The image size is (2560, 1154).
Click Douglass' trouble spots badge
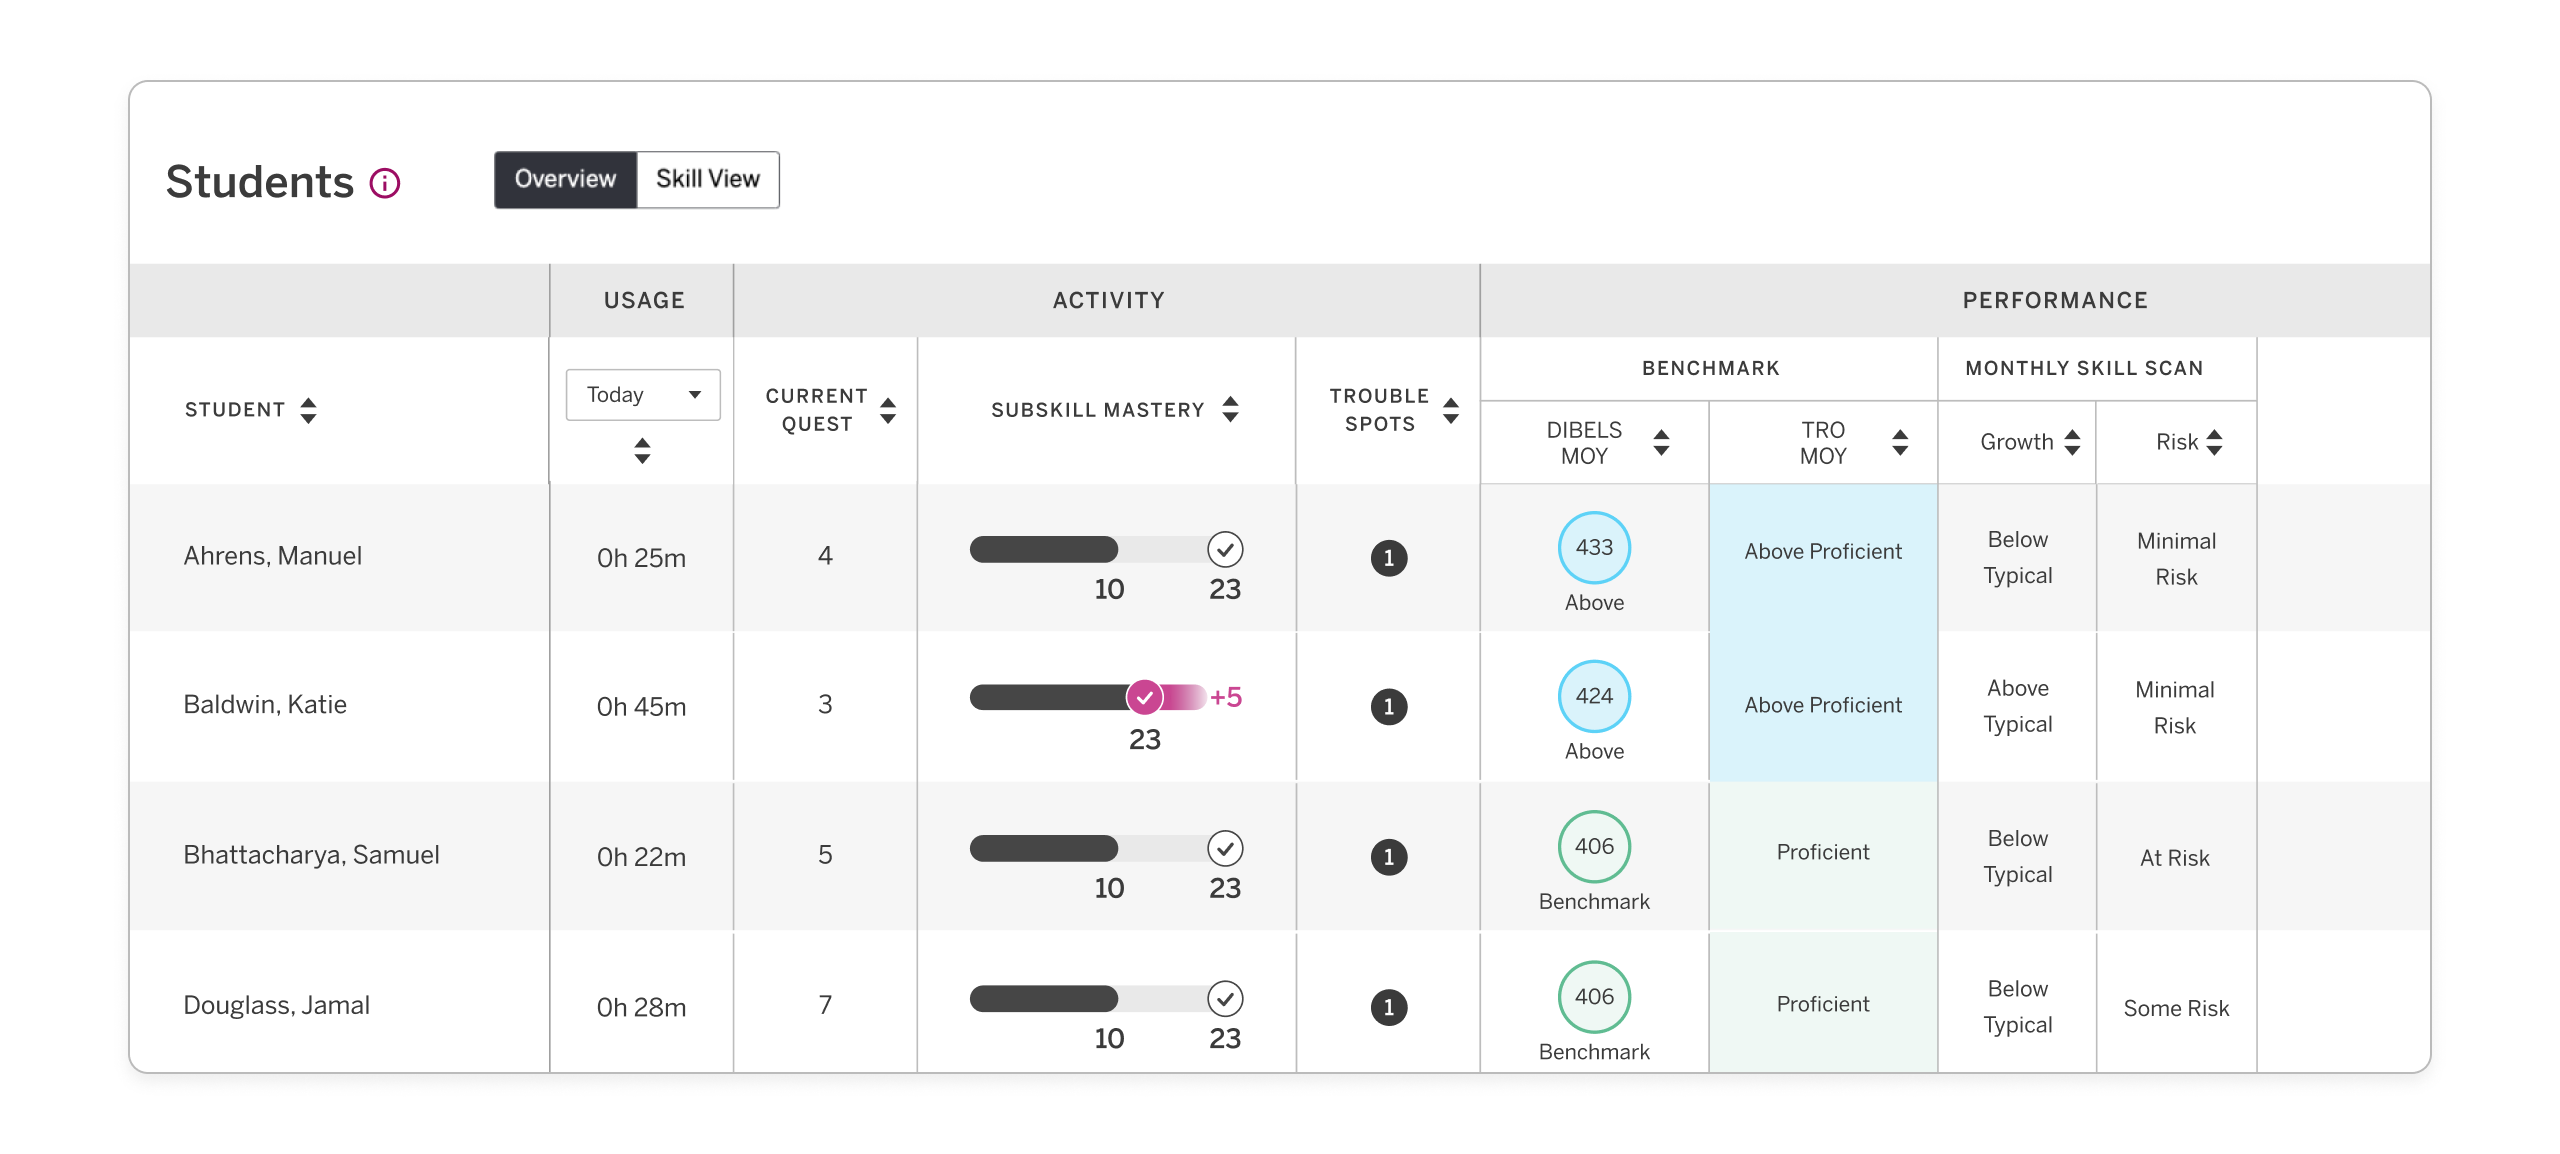(1389, 1008)
